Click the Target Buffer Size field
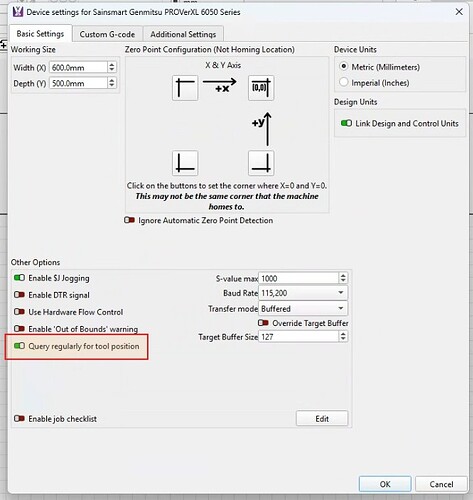Image resolution: width=473 pixels, height=500 pixels. tap(298, 337)
